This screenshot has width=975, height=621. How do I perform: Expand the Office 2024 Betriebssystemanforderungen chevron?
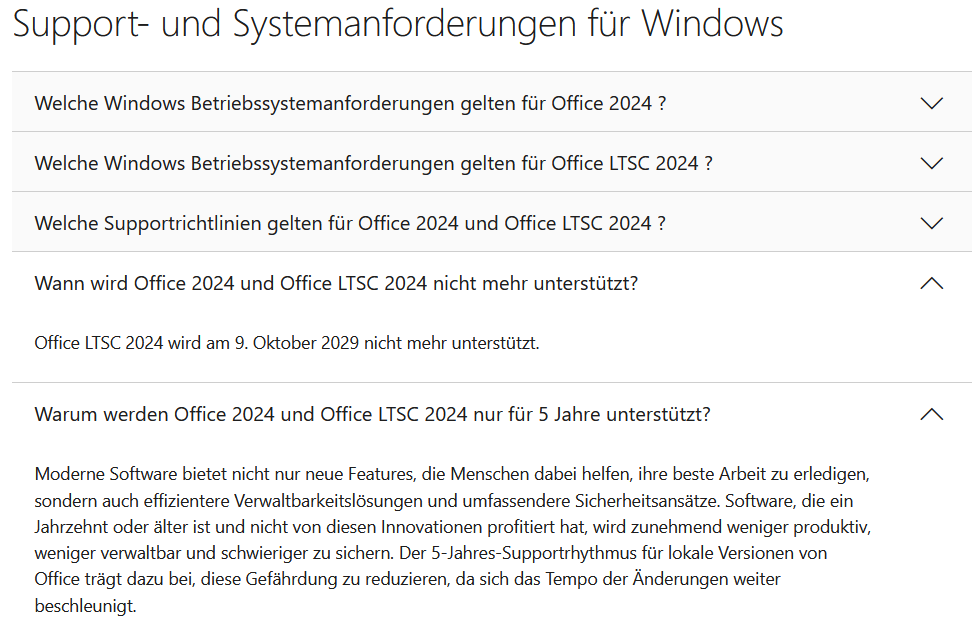[x=931, y=103]
